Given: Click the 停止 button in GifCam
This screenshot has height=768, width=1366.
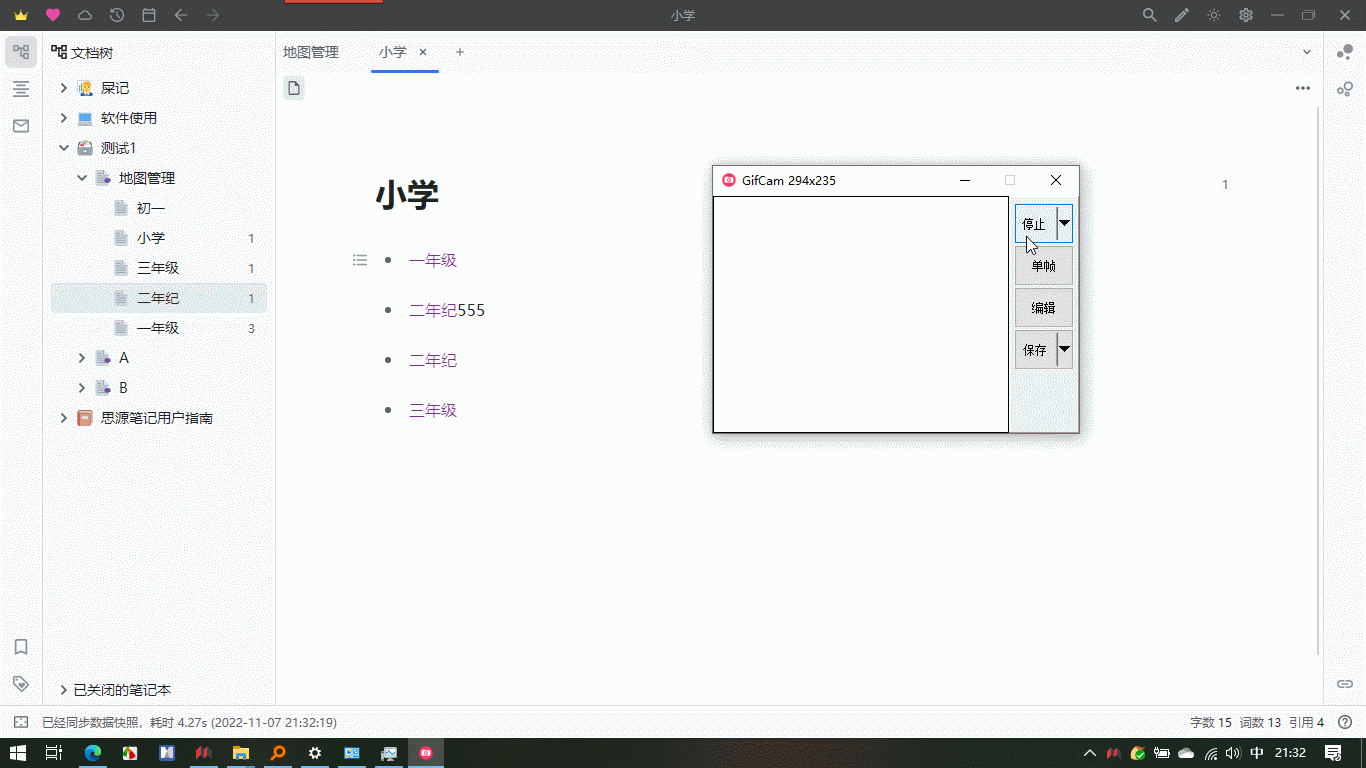Looking at the screenshot, I should [x=1035, y=224].
